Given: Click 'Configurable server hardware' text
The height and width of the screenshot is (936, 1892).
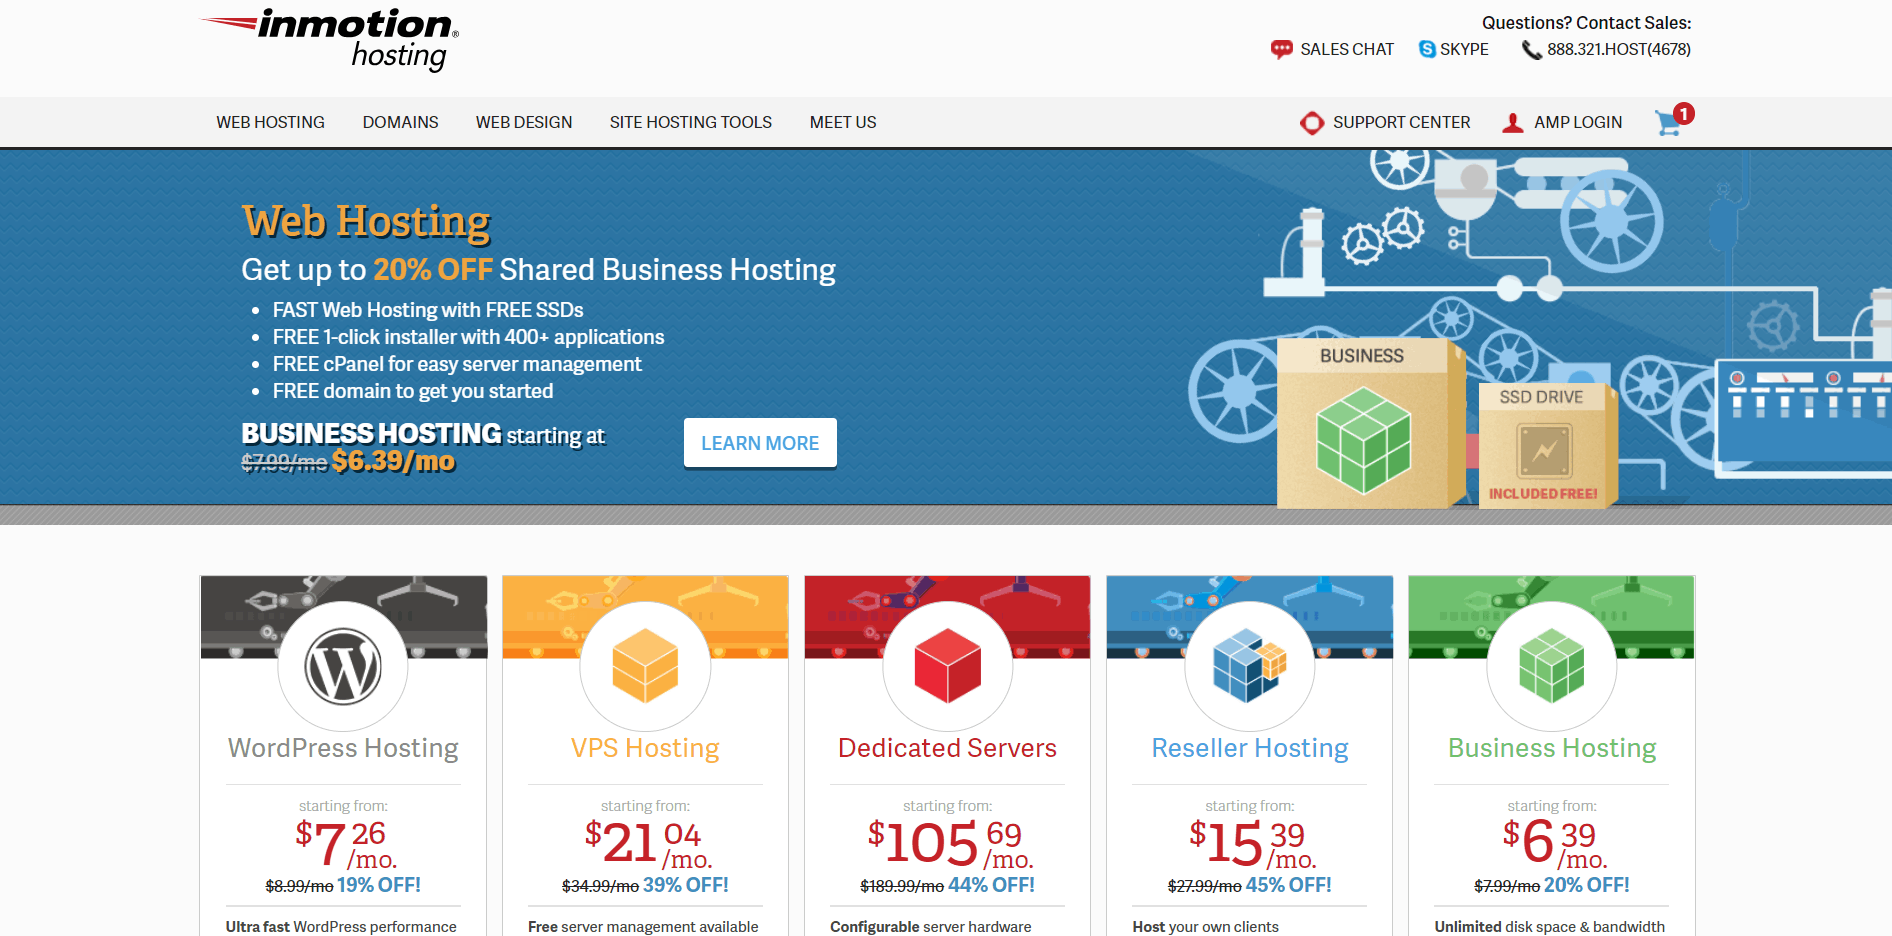Looking at the screenshot, I should click(930, 927).
